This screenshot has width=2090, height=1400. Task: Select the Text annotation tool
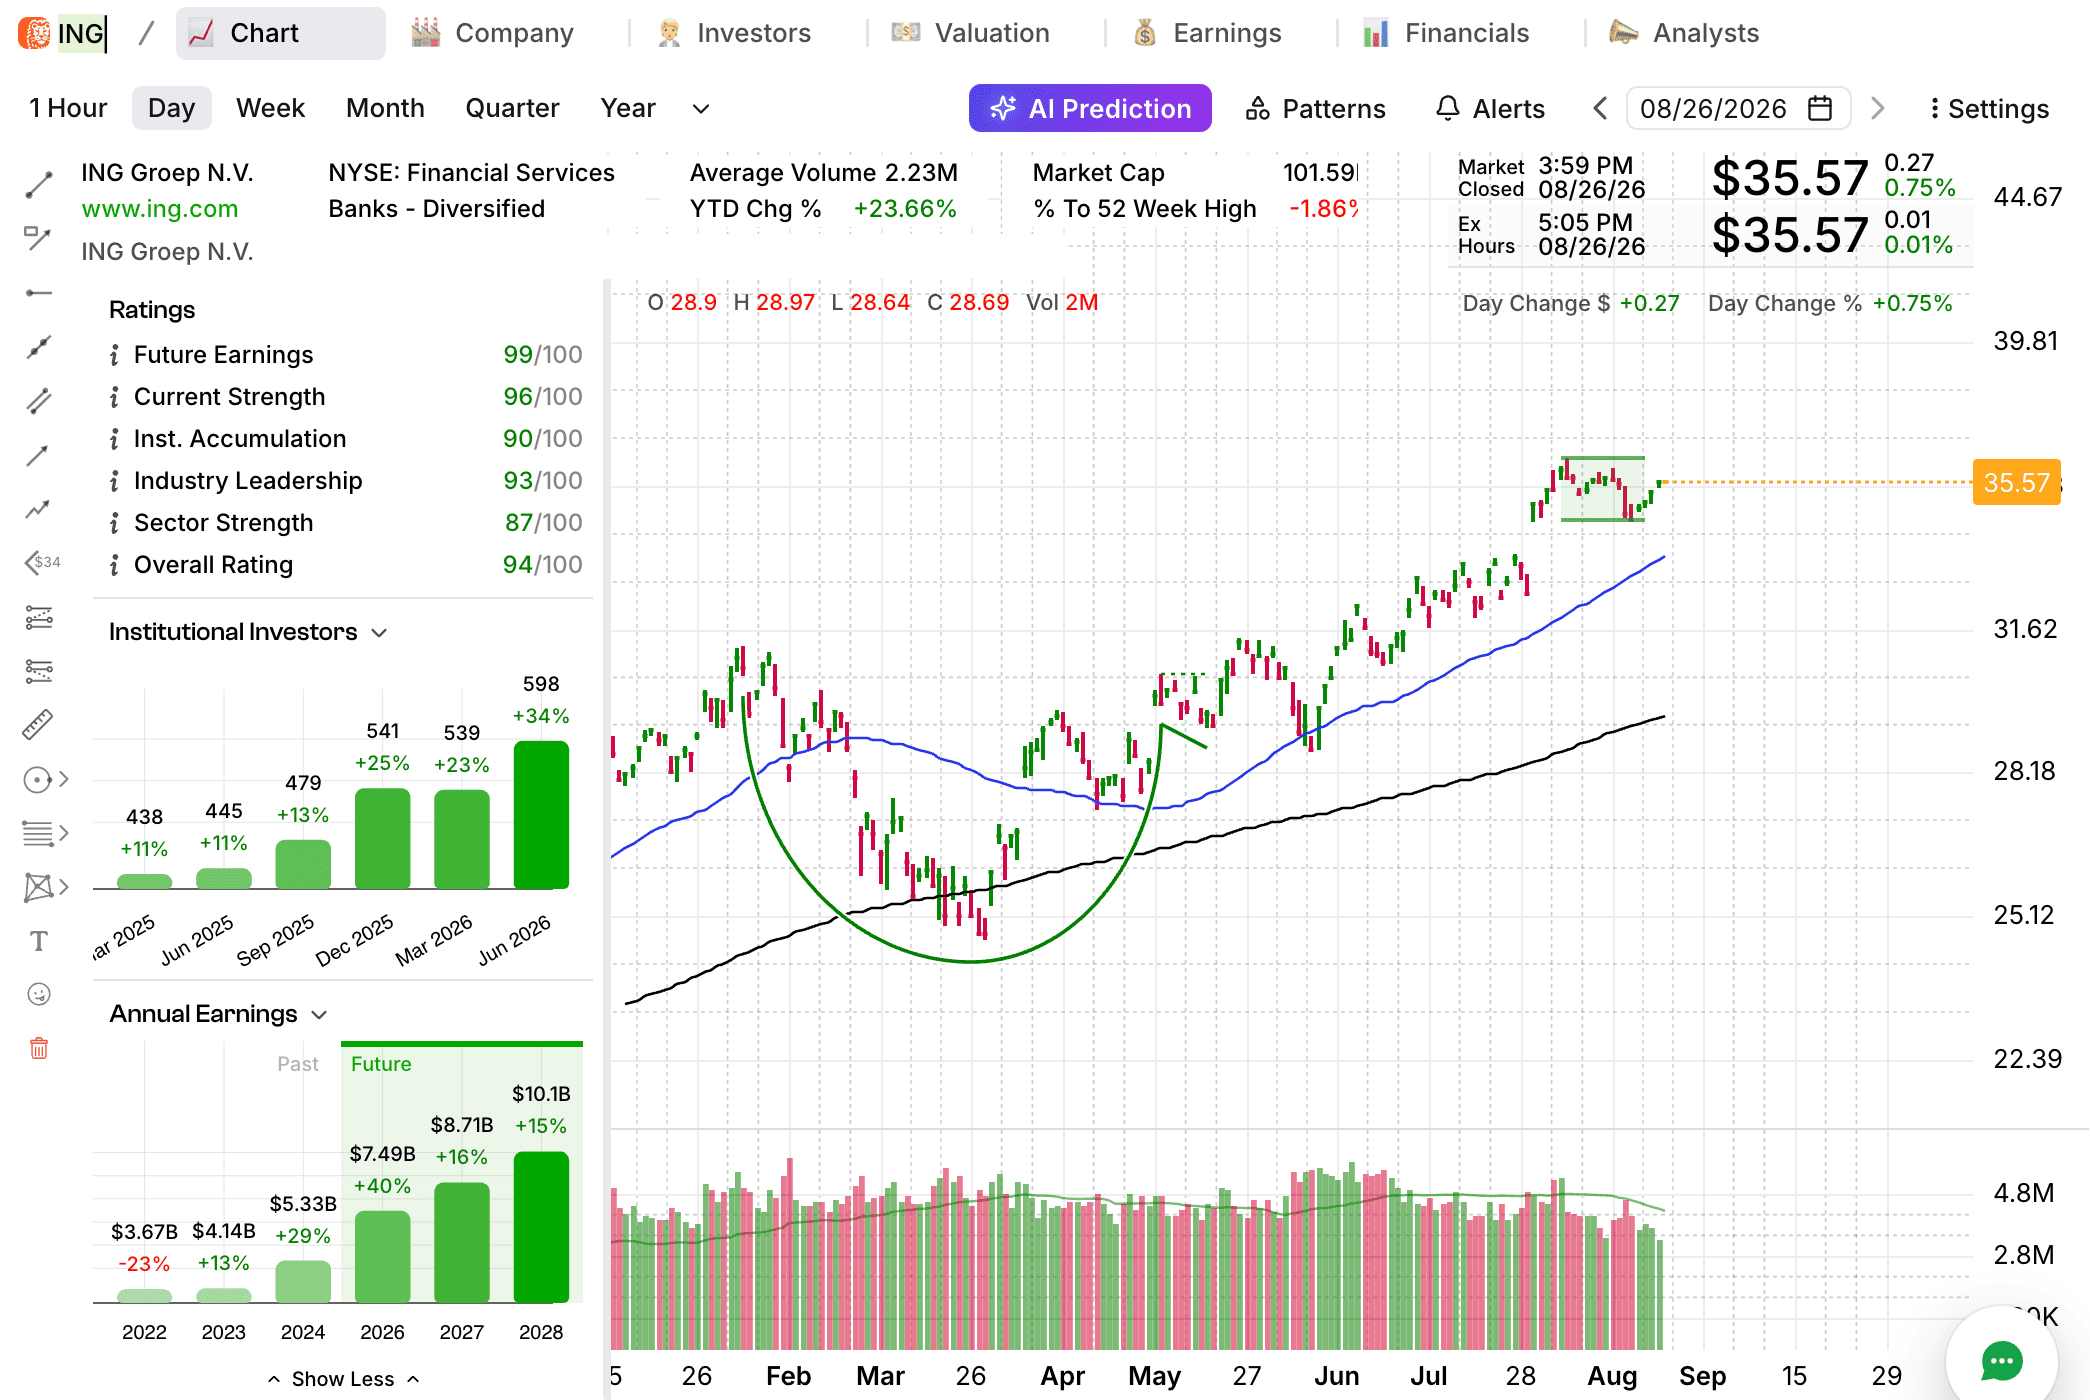[x=38, y=941]
